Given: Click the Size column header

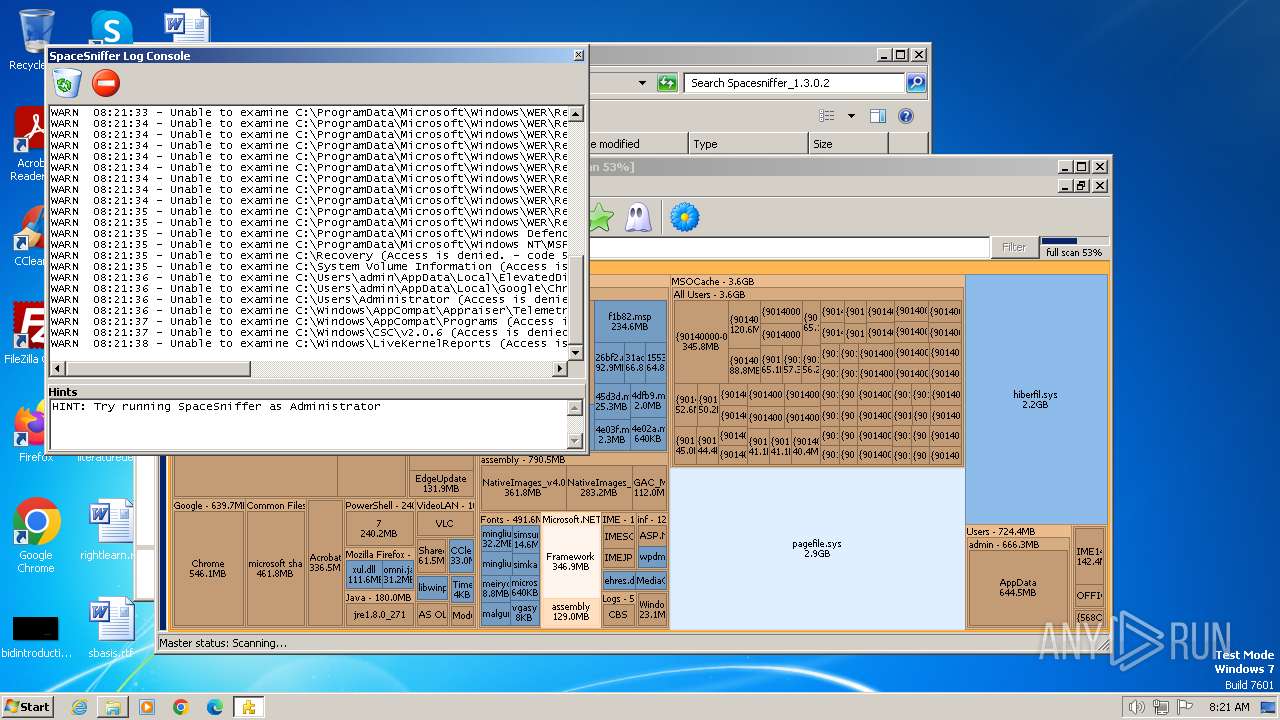Looking at the screenshot, I should click(848, 144).
